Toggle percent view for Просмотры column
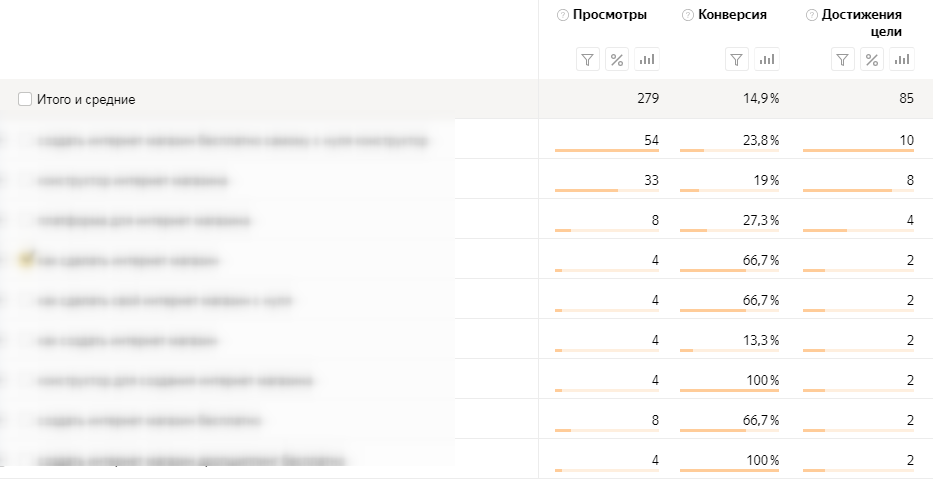Viewport: 933px width, 479px height. [x=616, y=60]
